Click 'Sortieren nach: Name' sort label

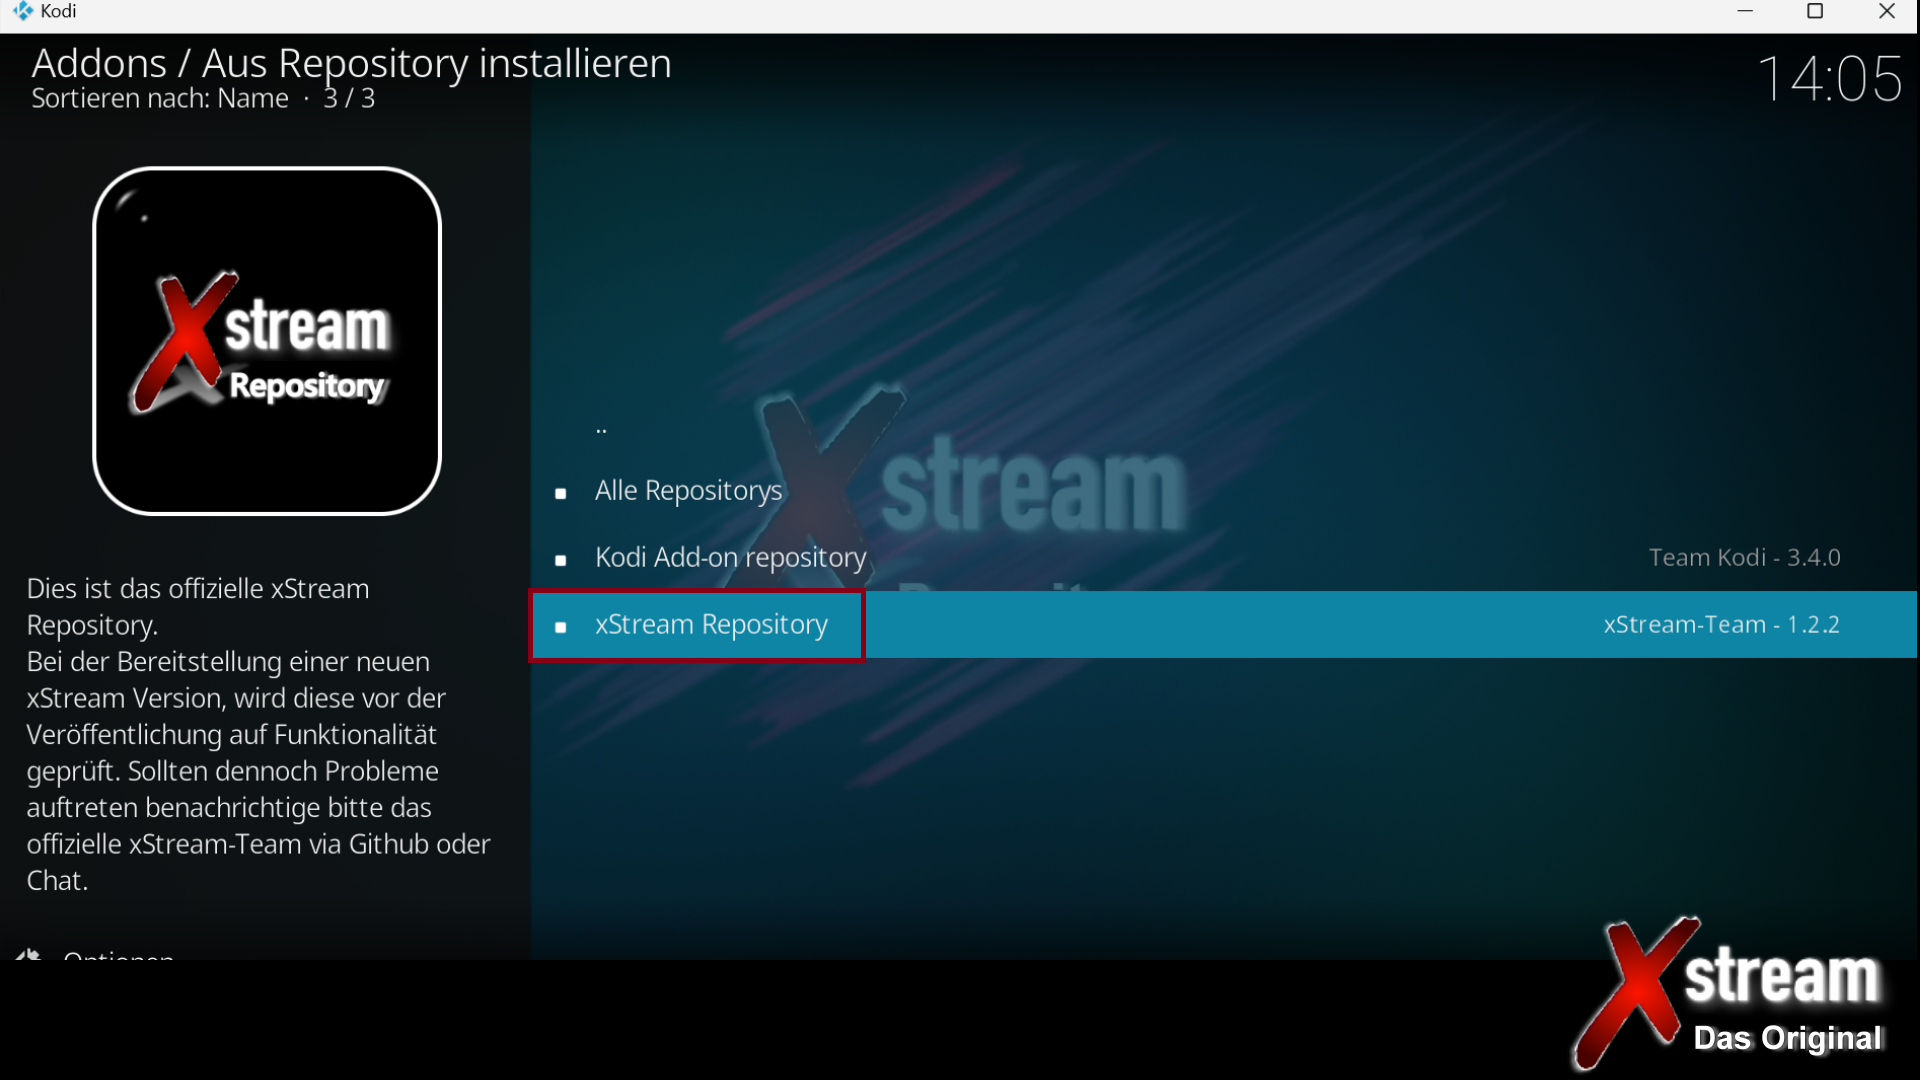(x=160, y=99)
